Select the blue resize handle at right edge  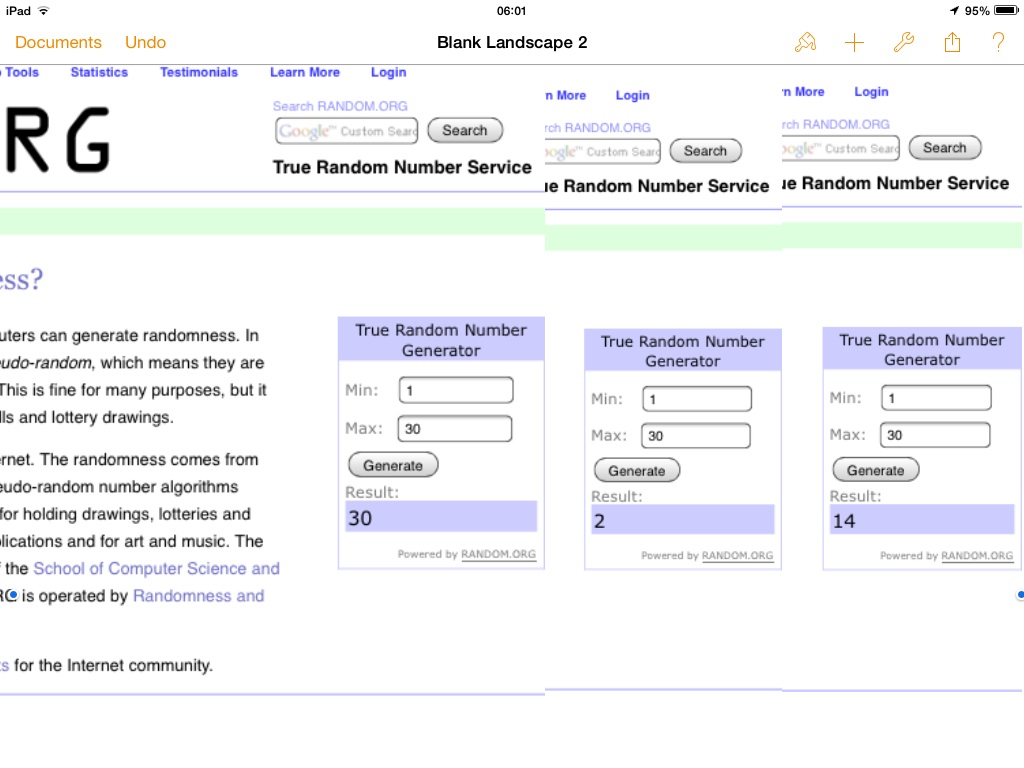tap(1020, 595)
